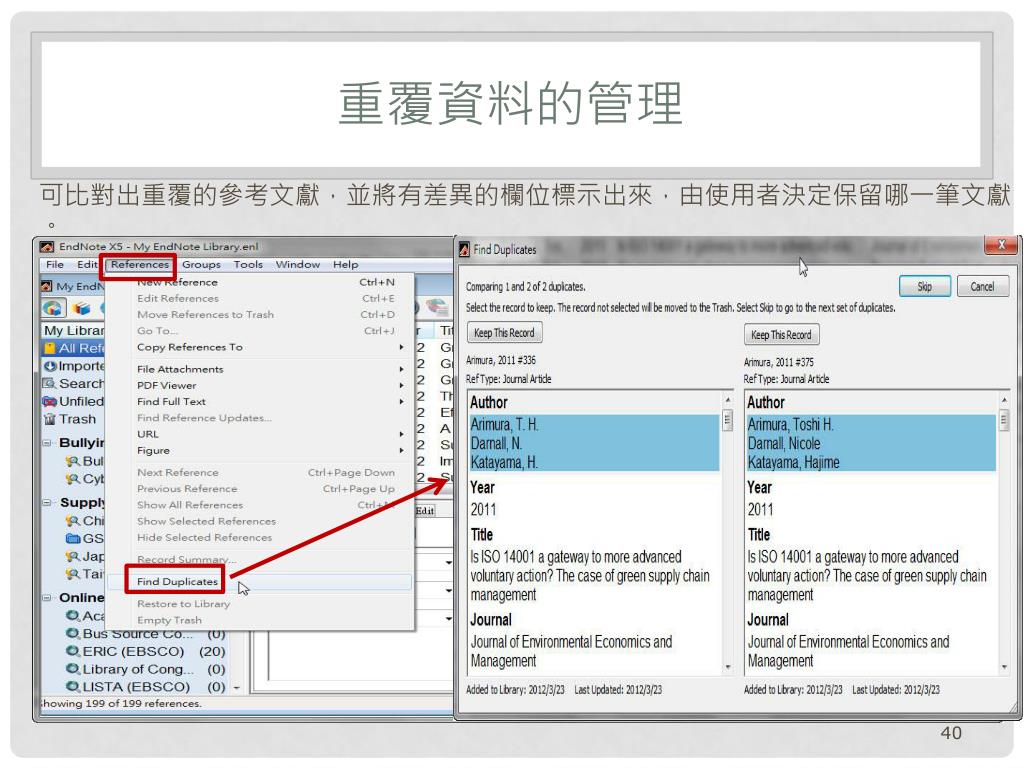Expand the PDF Viewer submenu arrow
The image size is (1024, 768).
click(402, 385)
